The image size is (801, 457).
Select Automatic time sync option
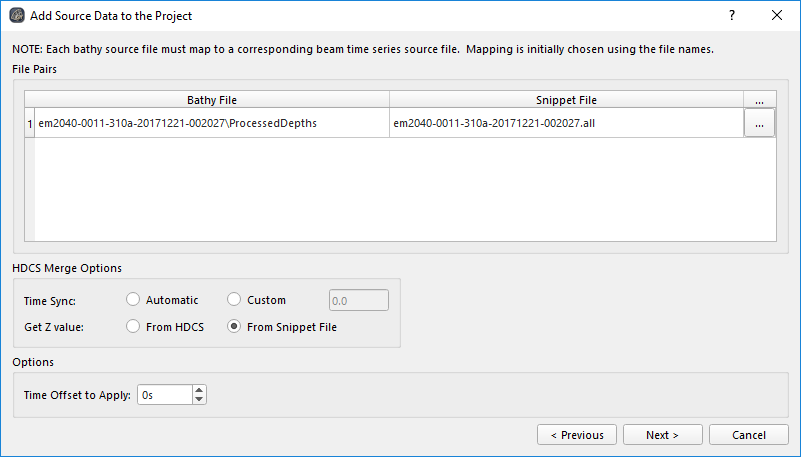click(x=133, y=300)
